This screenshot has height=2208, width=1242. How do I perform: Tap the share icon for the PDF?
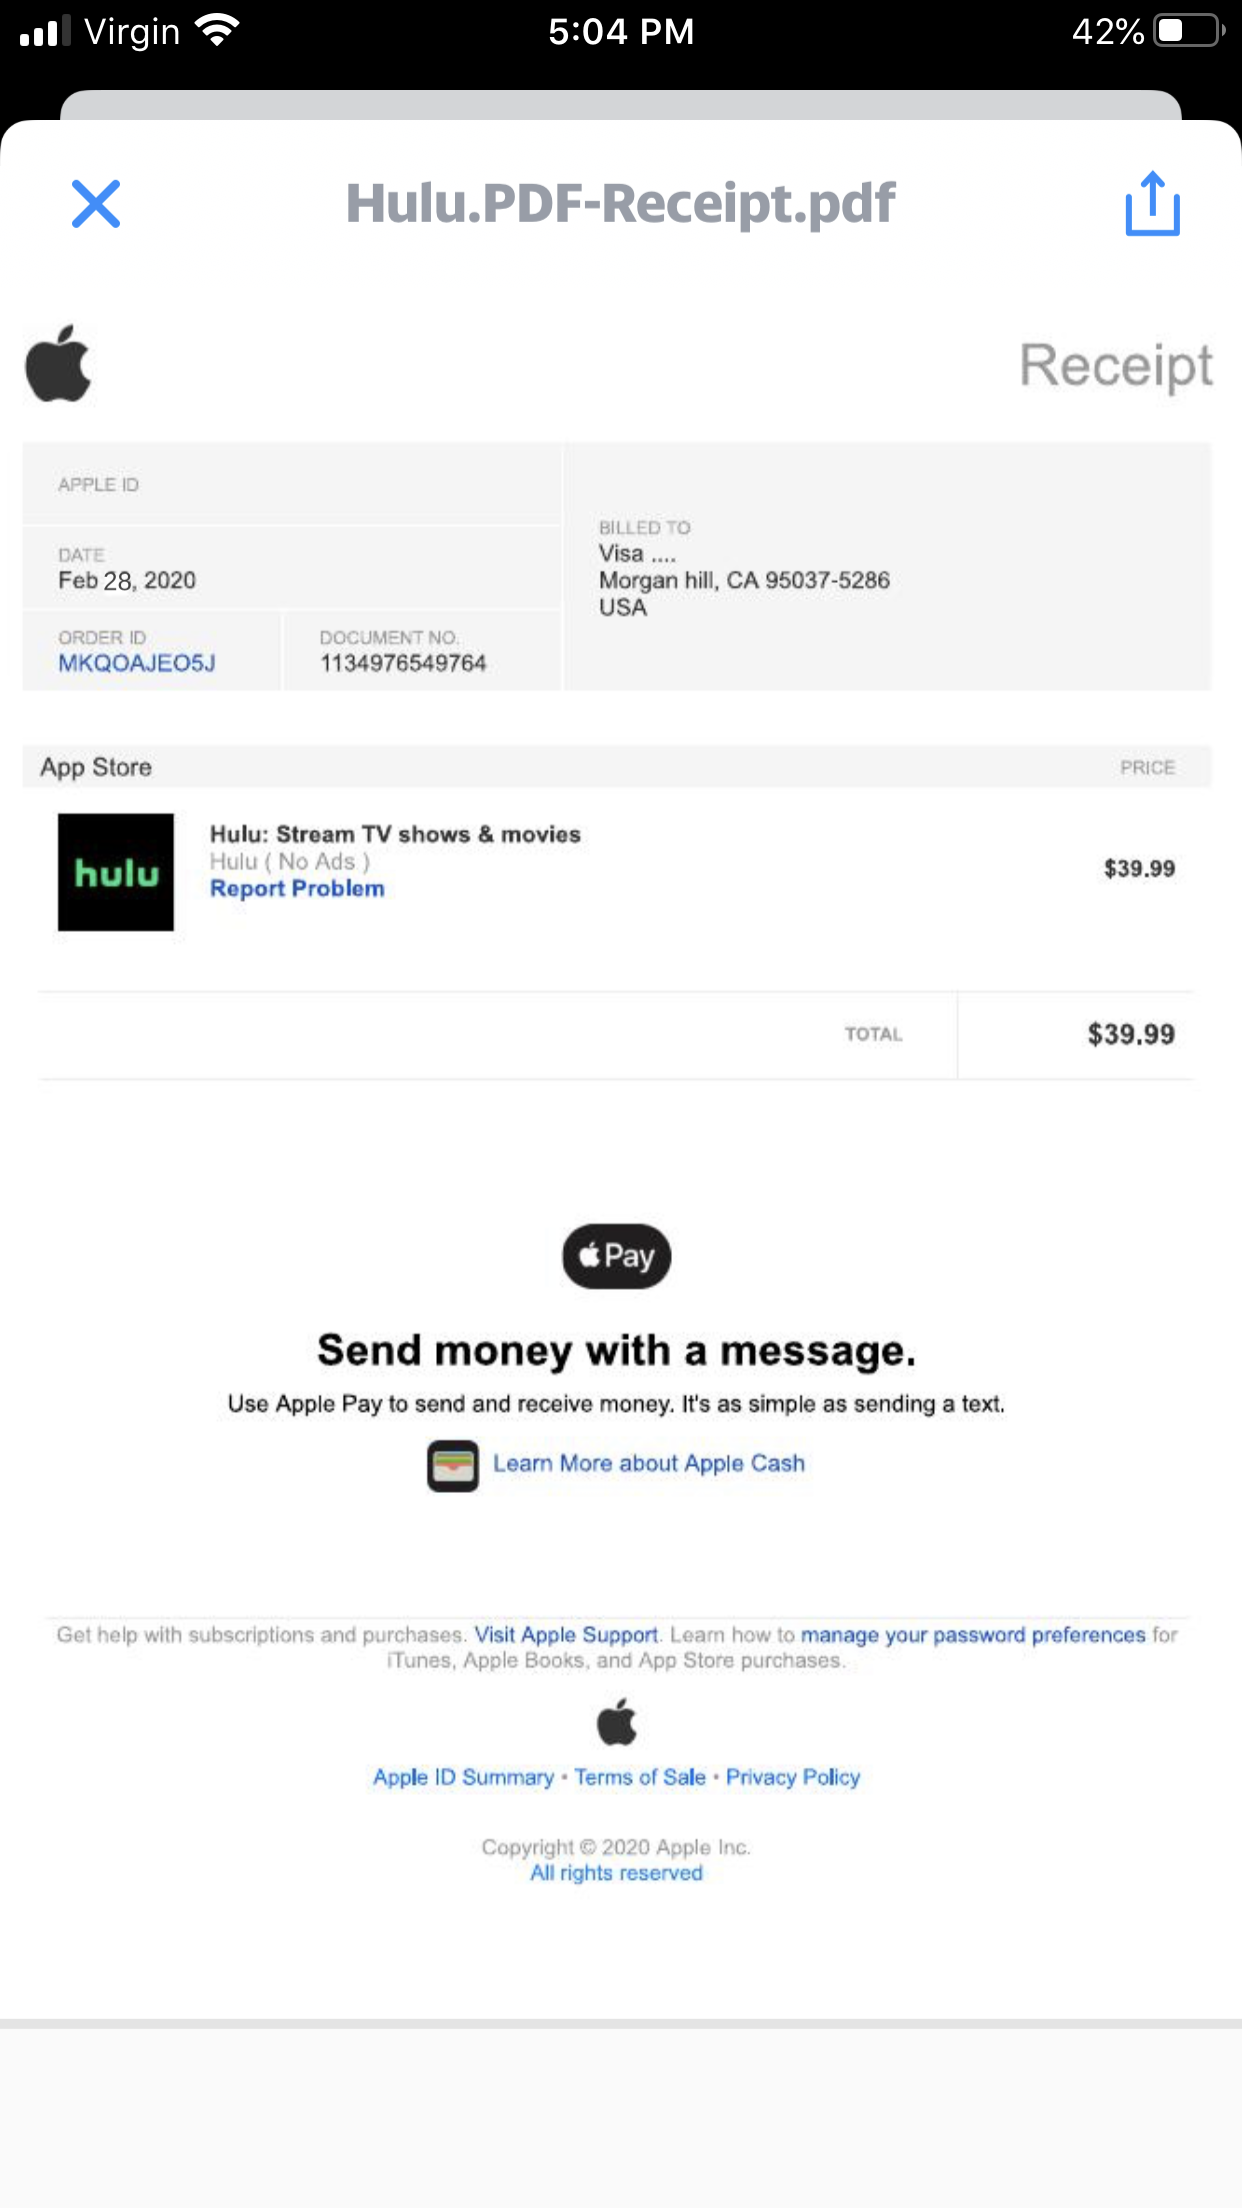[1152, 204]
